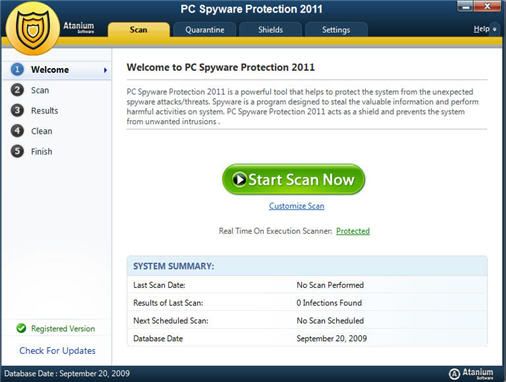Screen dimensions: 506x382
Task: Click the golden shield logo icon
Action: [33, 29]
